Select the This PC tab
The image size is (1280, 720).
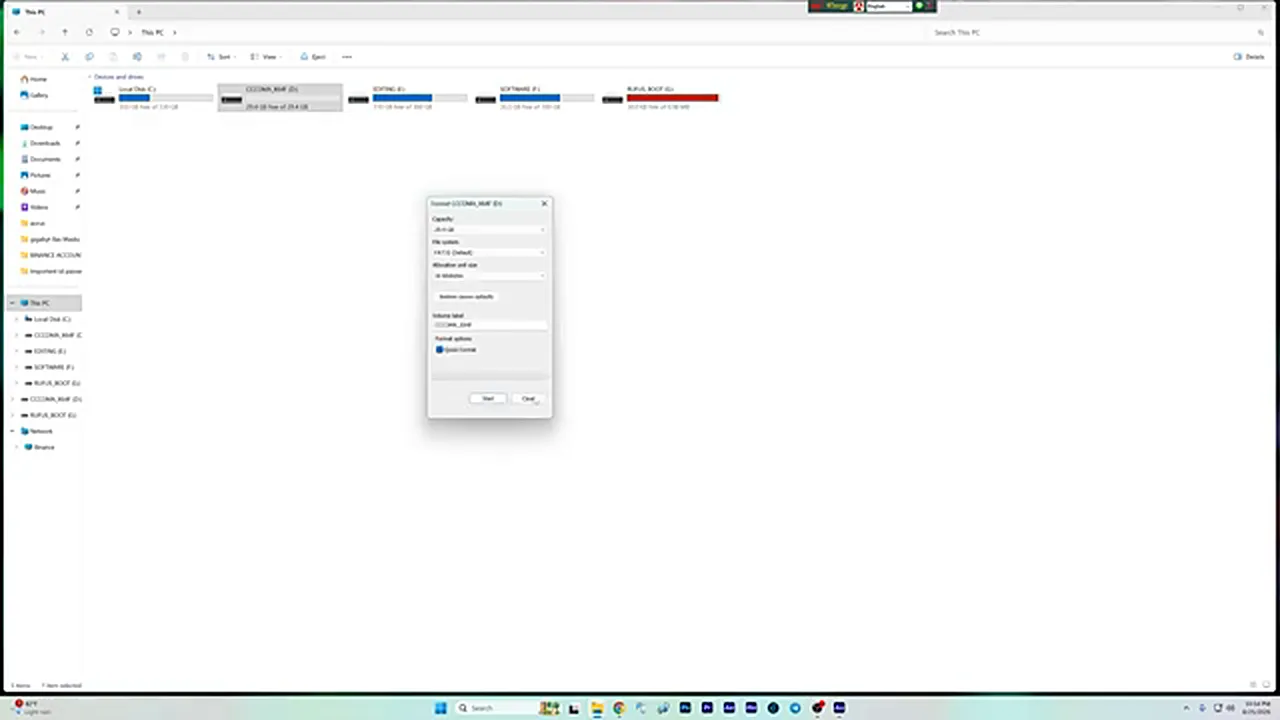65,12
